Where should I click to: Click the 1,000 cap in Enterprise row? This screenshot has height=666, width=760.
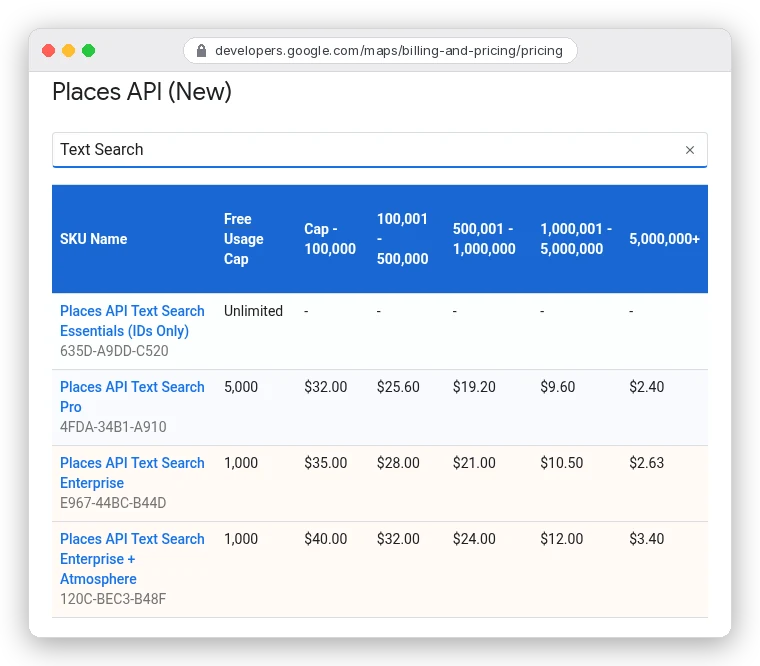pos(241,463)
